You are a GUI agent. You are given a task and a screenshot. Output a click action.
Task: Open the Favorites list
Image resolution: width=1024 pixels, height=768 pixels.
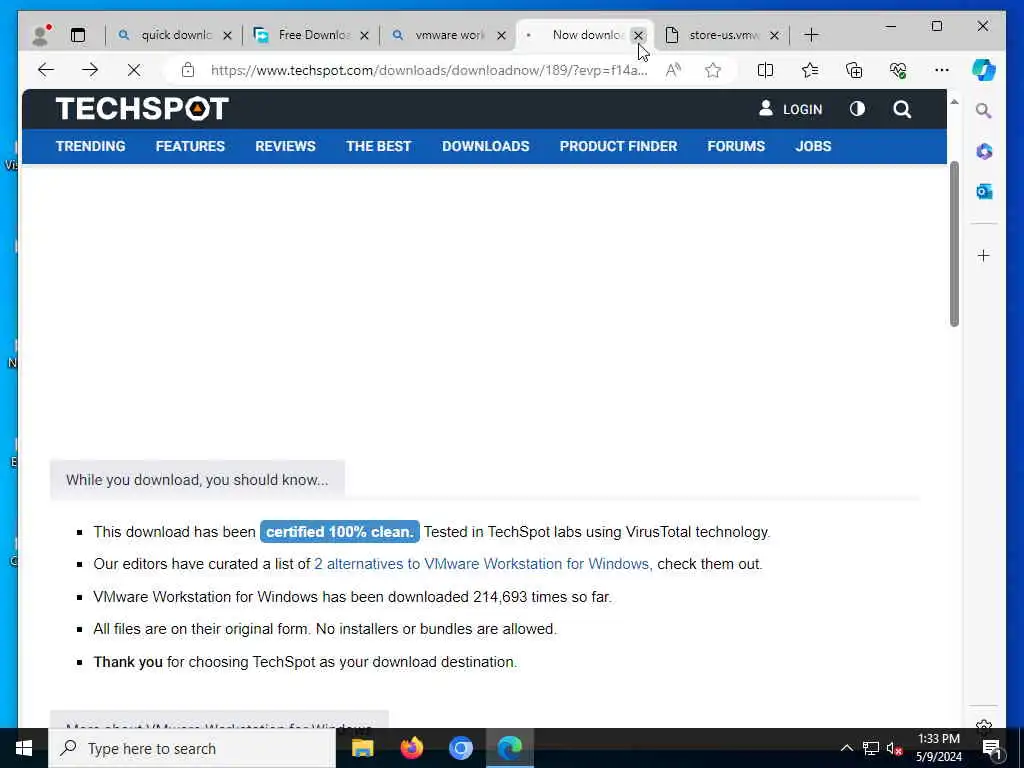point(810,70)
